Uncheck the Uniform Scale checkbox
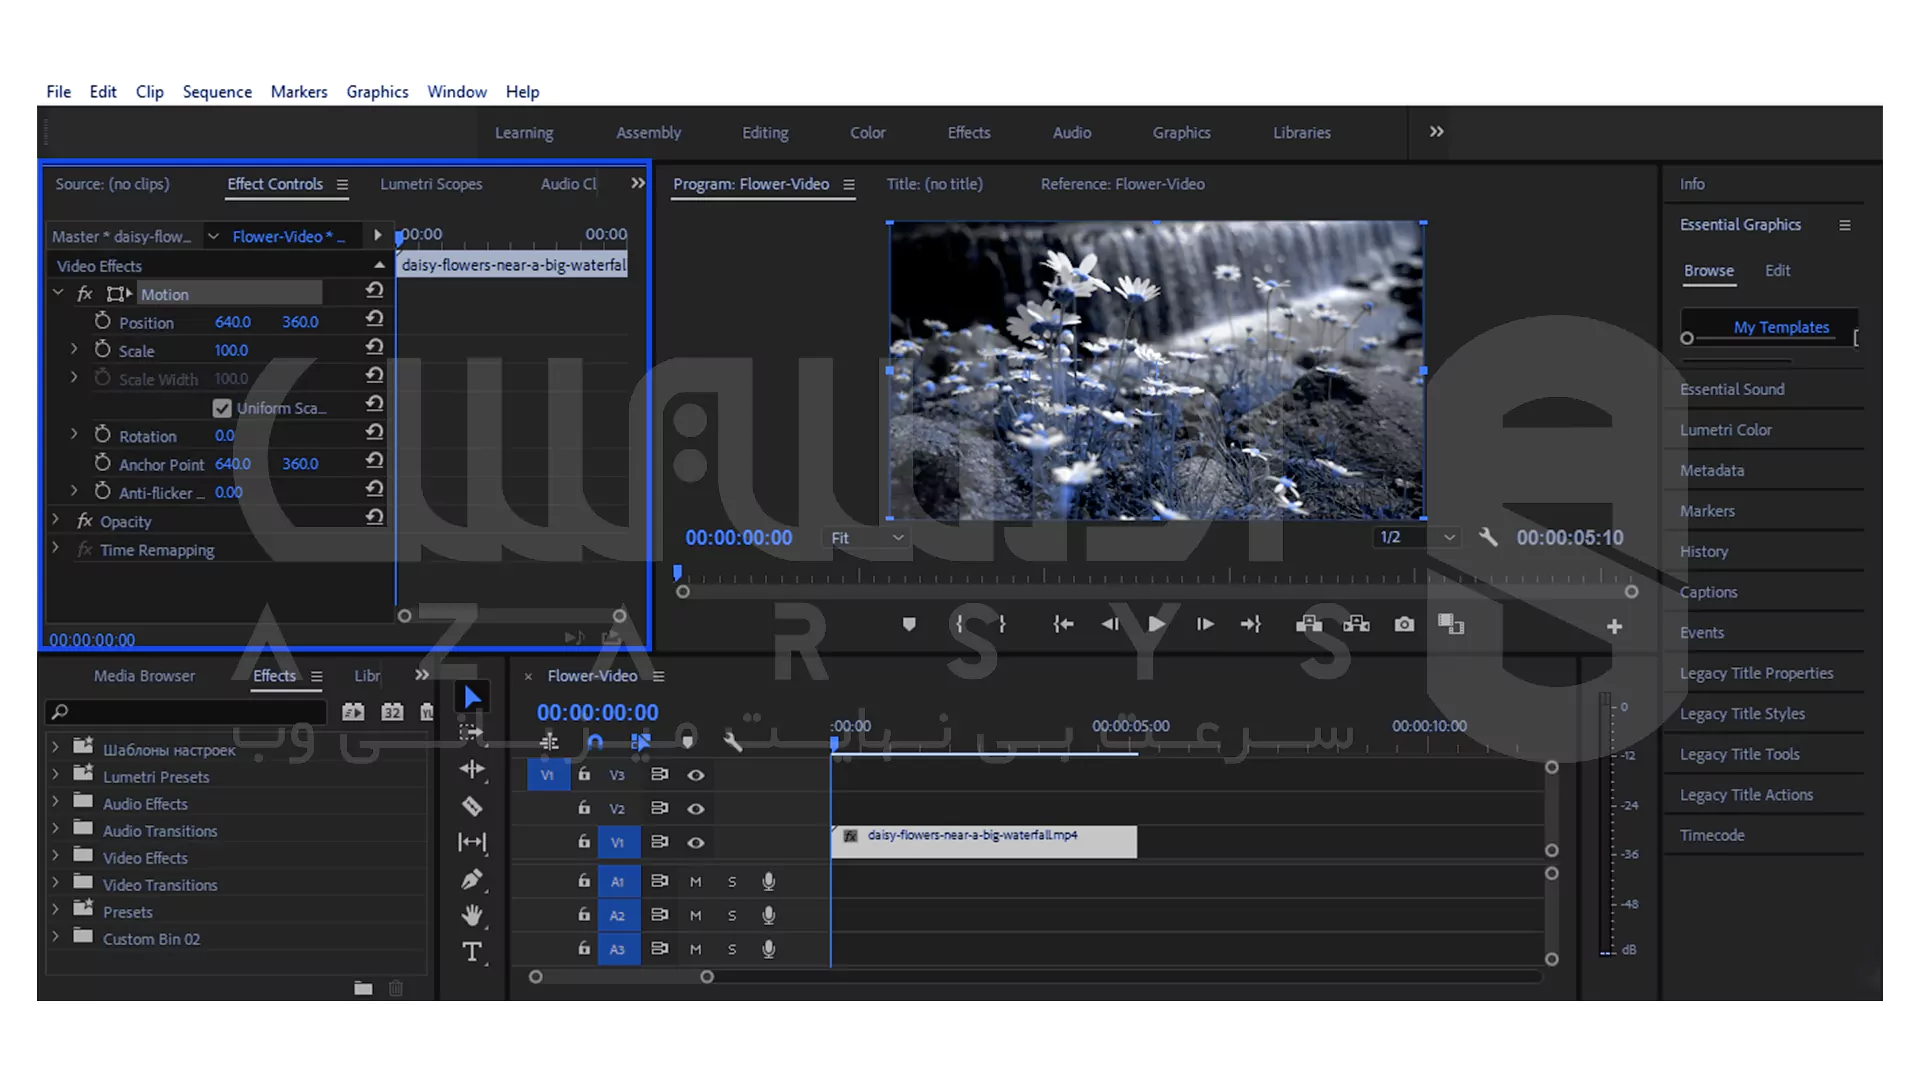This screenshot has height=1080, width=1920. [222, 408]
